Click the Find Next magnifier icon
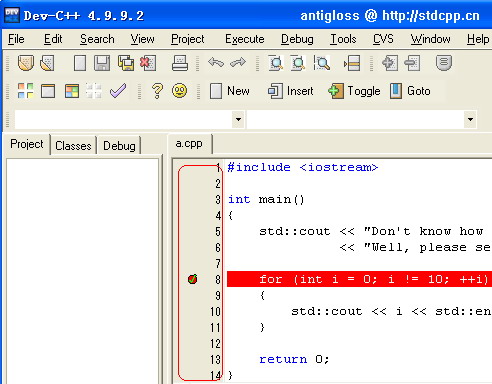 point(322,63)
